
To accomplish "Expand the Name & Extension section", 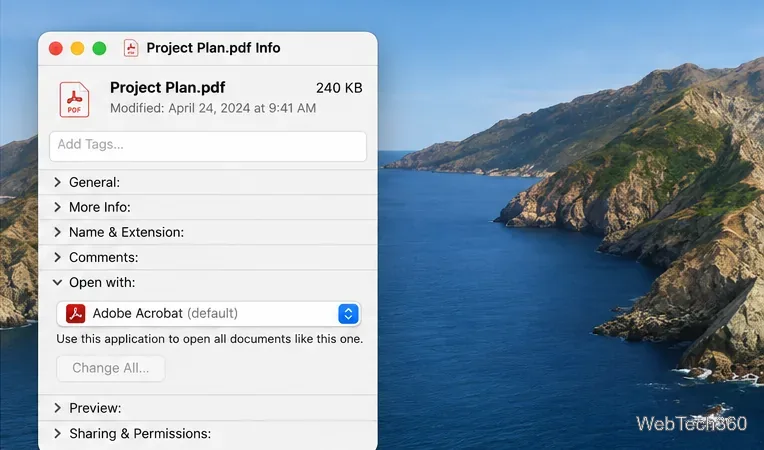I will coord(57,232).
